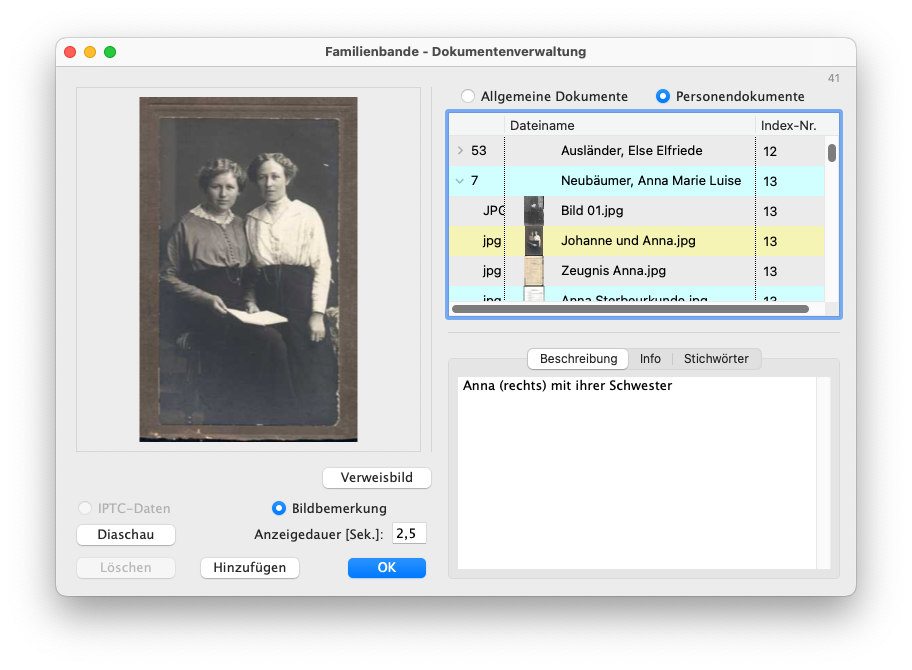912x670 pixels.
Task: Click into the Anzeigedauer seconds field
Action: 408,534
